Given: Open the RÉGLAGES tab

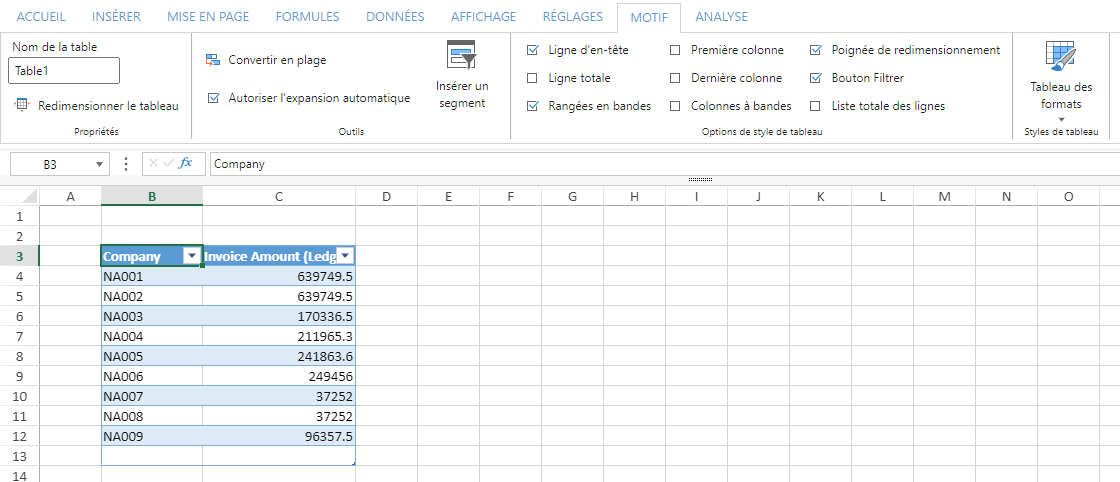Looking at the screenshot, I should point(573,16).
